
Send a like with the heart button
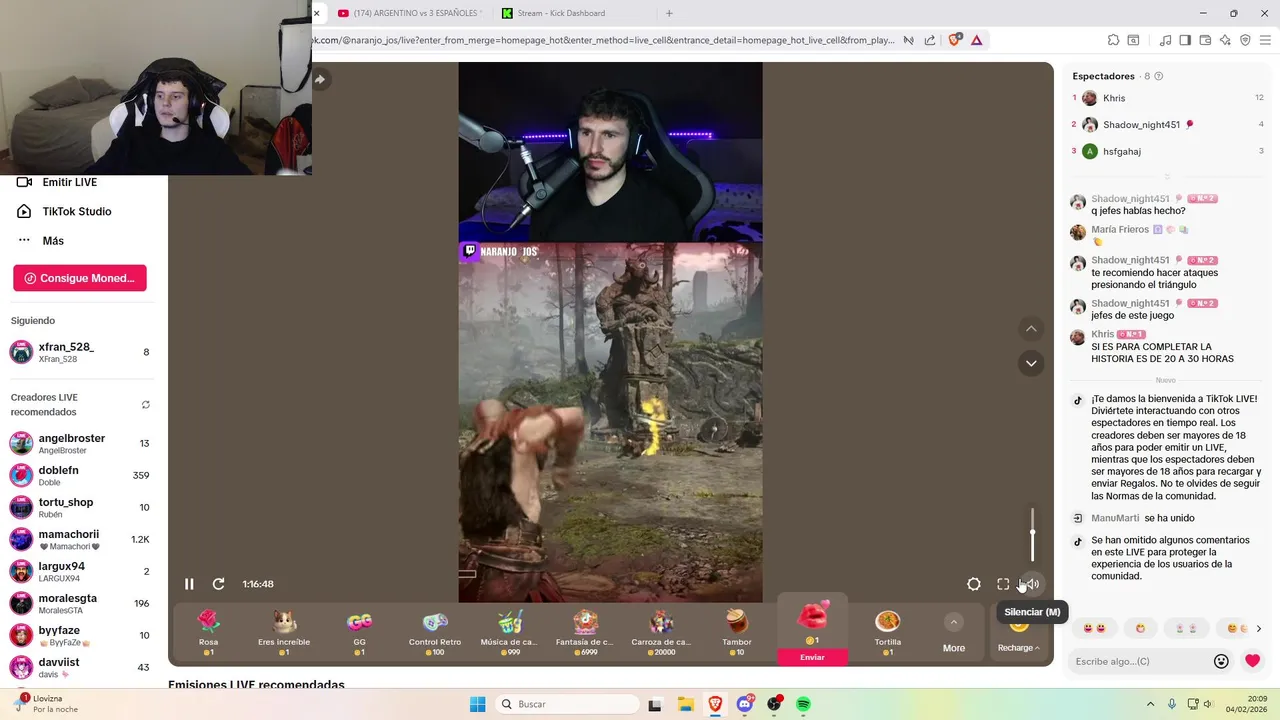pyautogui.click(x=1252, y=661)
